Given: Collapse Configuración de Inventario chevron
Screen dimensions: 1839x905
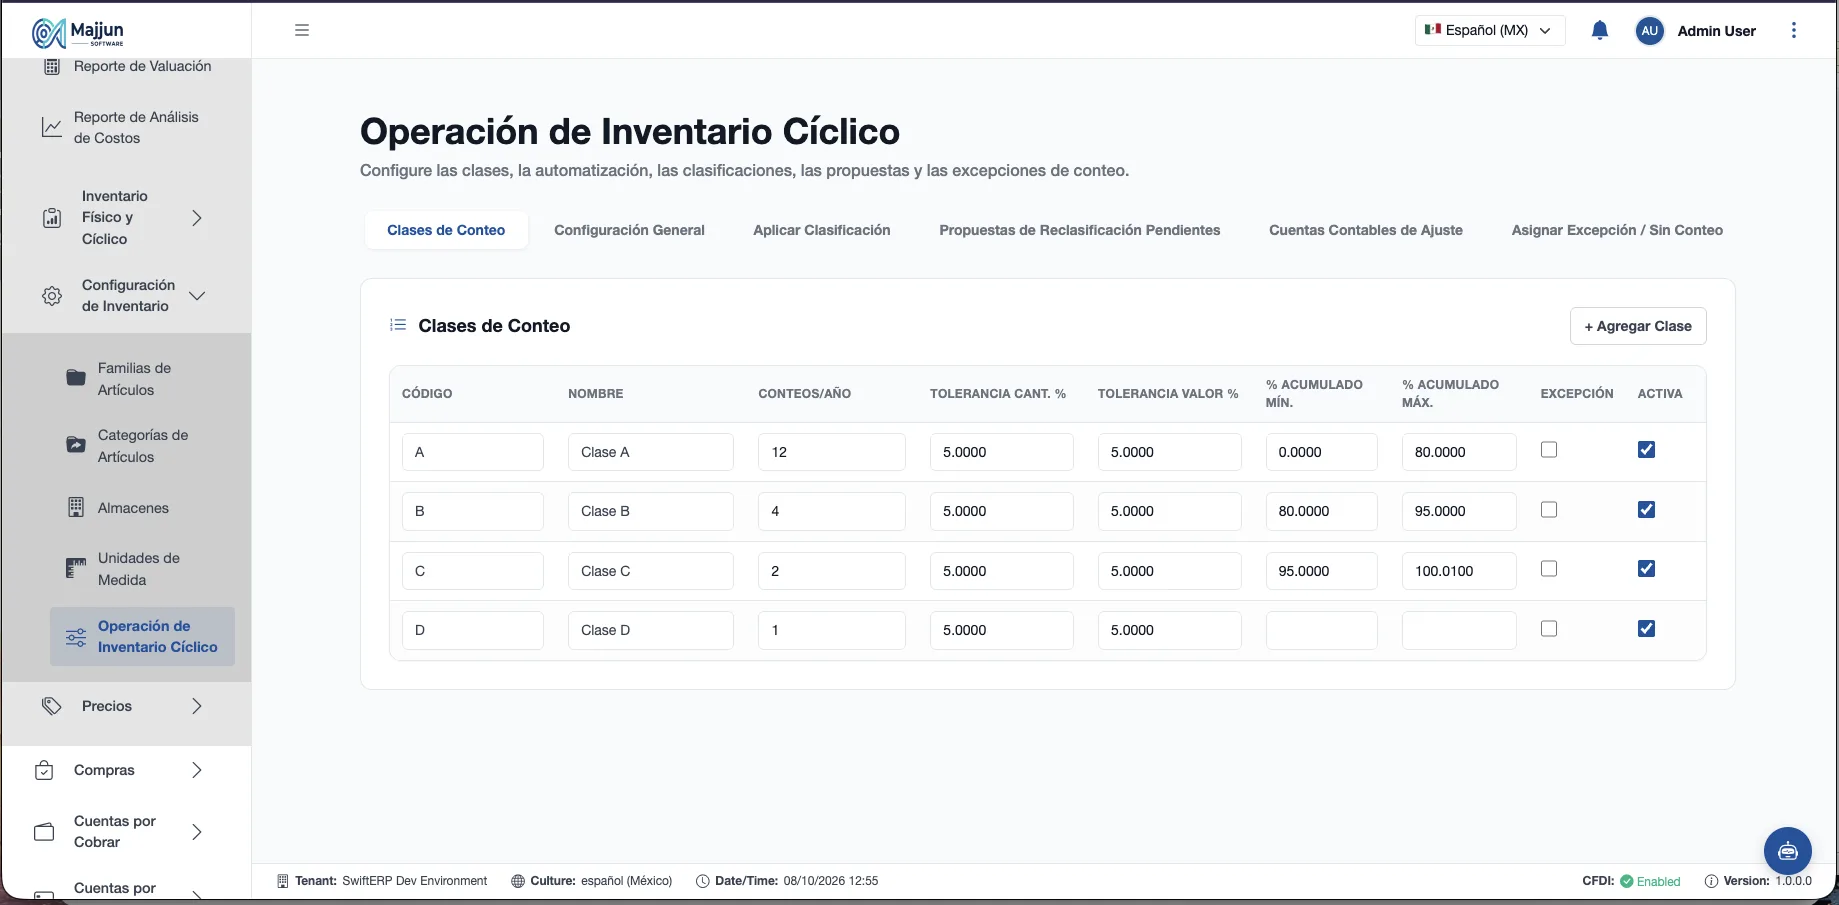Looking at the screenshot, I should tap(197, 296).
